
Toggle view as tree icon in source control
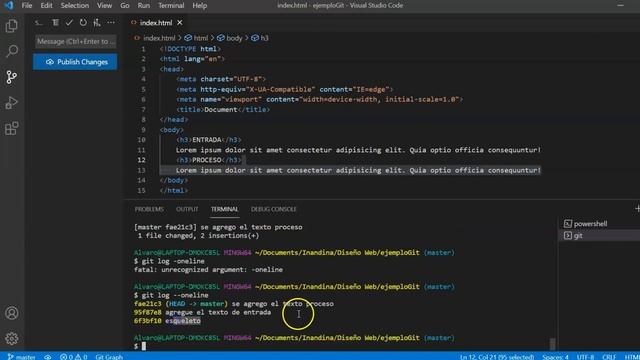click(55, 22)
